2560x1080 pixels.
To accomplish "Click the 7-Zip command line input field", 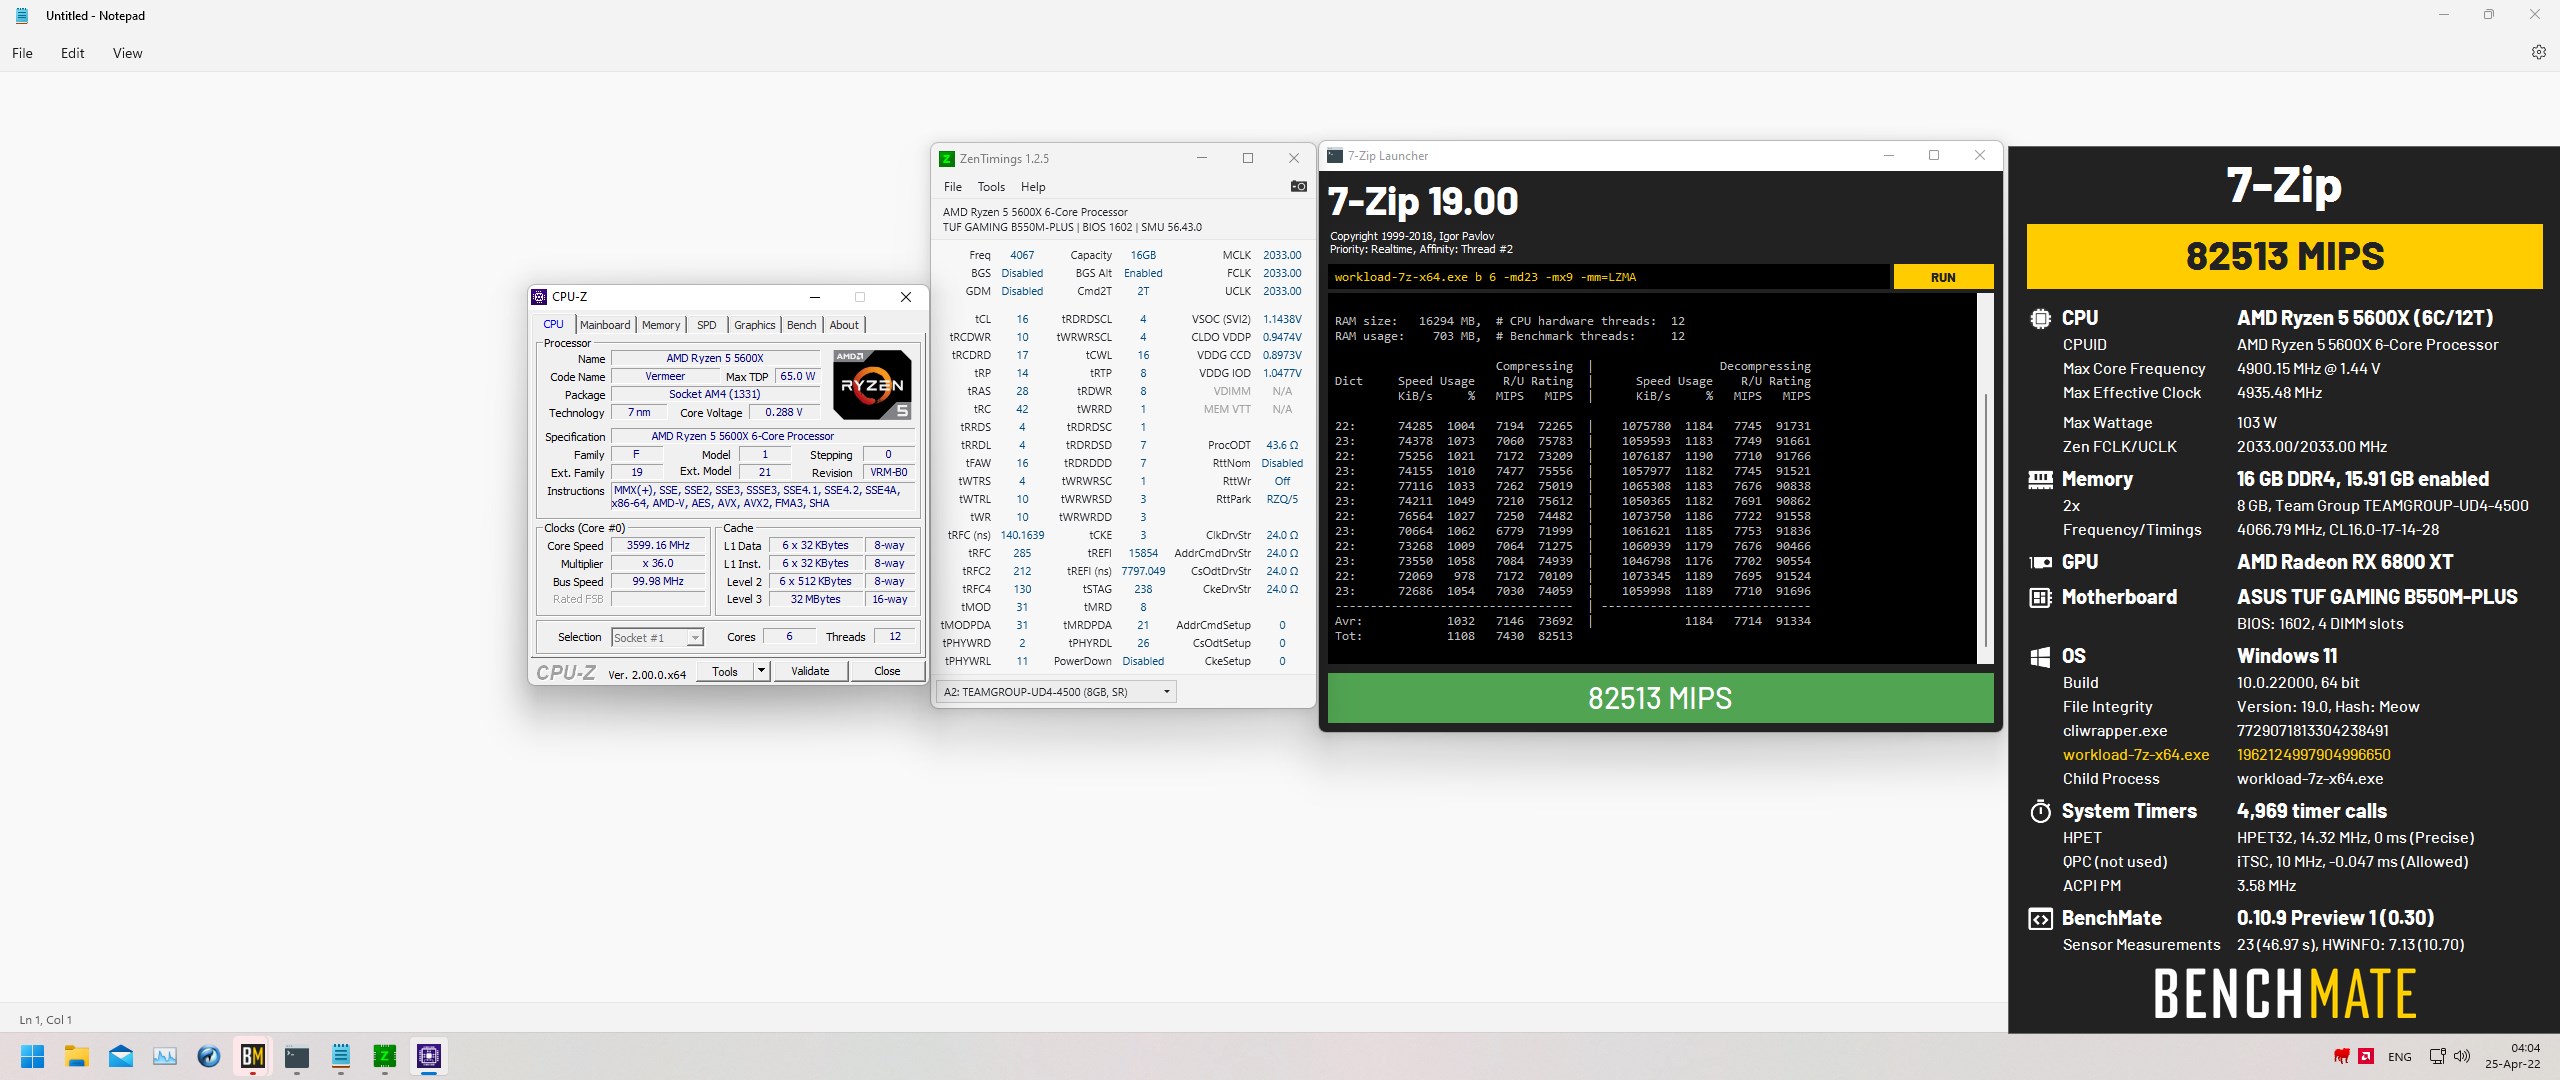I will pyautogui.click(x=1608, y=278).
